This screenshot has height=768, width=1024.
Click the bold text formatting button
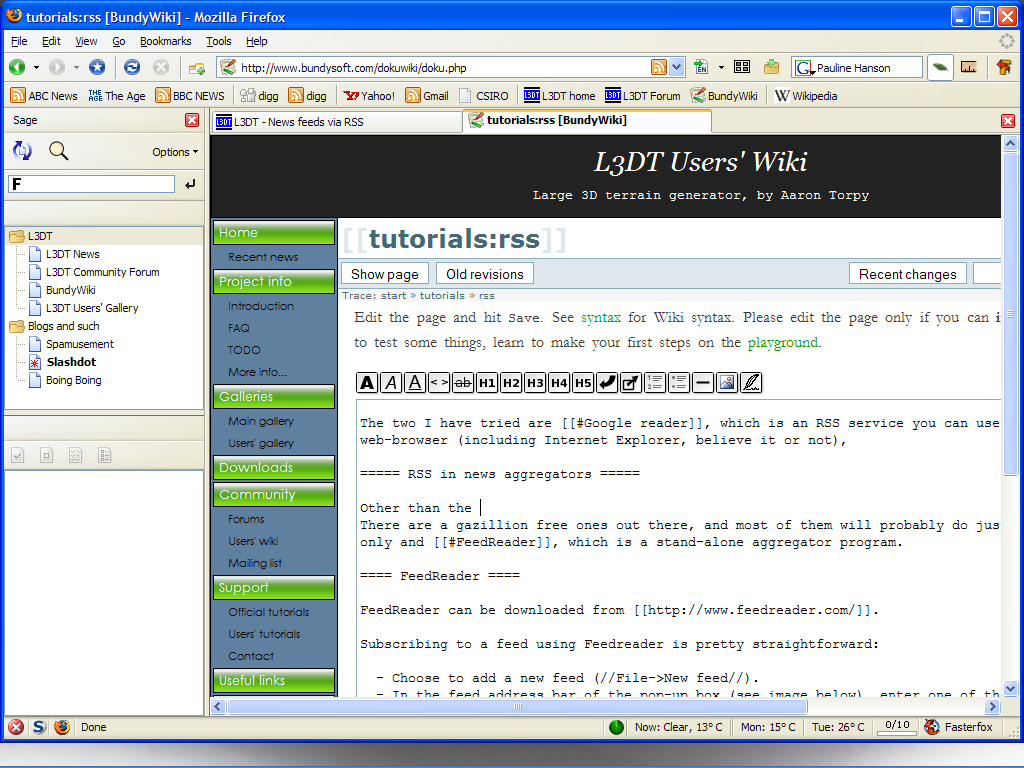click(x=367, y=382)
